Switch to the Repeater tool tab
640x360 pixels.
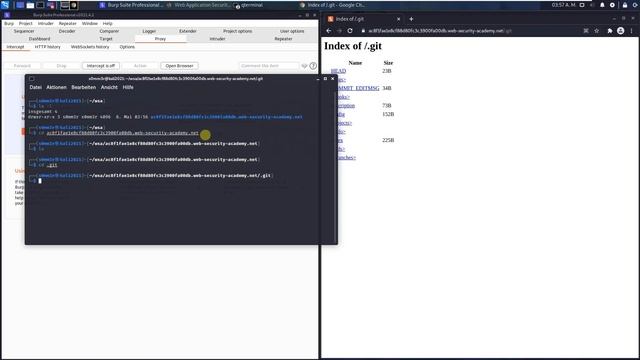coord(283,39)
